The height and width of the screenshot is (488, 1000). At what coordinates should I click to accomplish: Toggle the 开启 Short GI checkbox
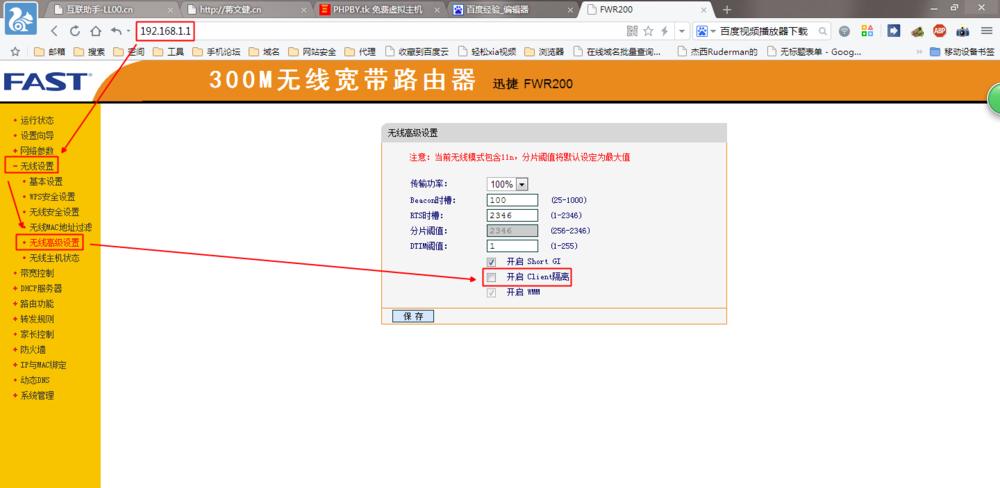tap(491, 262)
